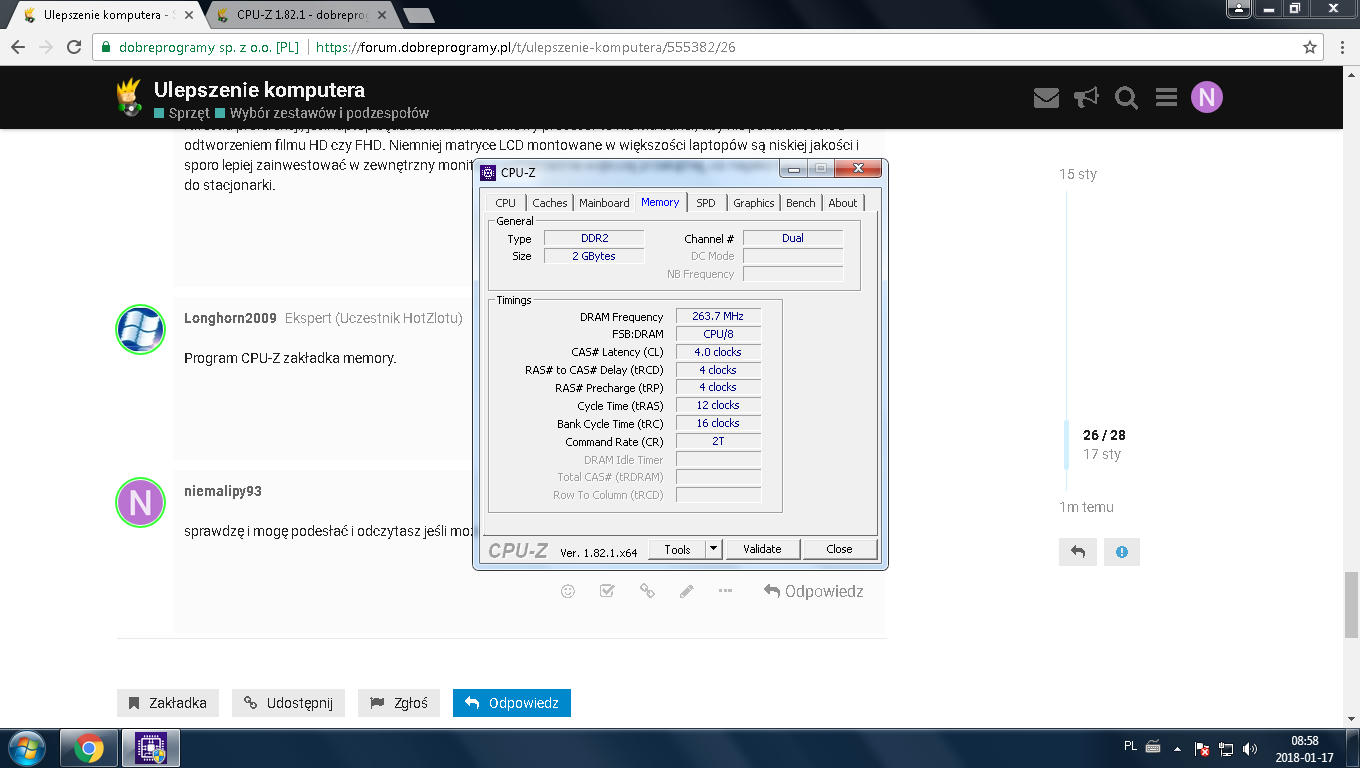Switch to Caches tab in CPU-Z
1360x768 pixels.
click(550, 203)
